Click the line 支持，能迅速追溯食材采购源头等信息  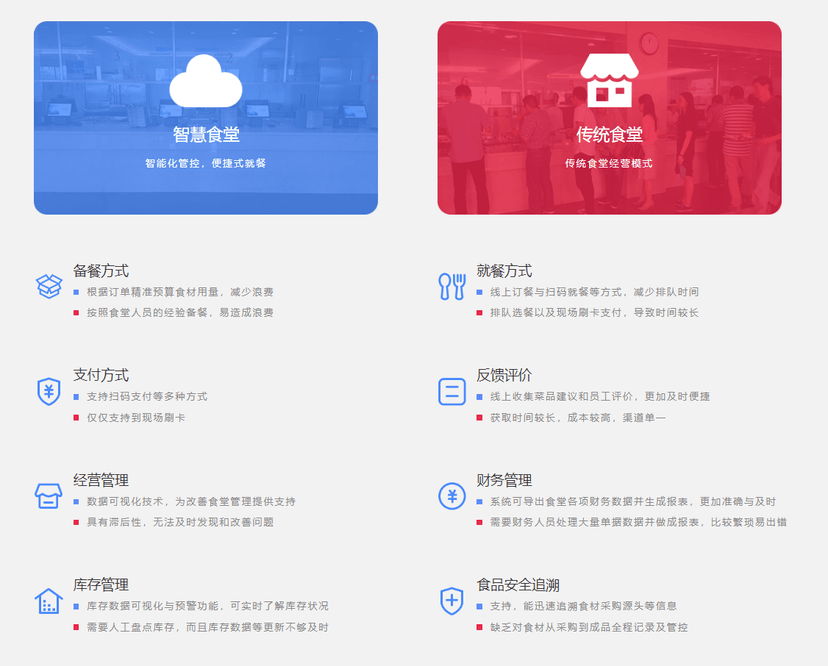[x=584, y=606]
